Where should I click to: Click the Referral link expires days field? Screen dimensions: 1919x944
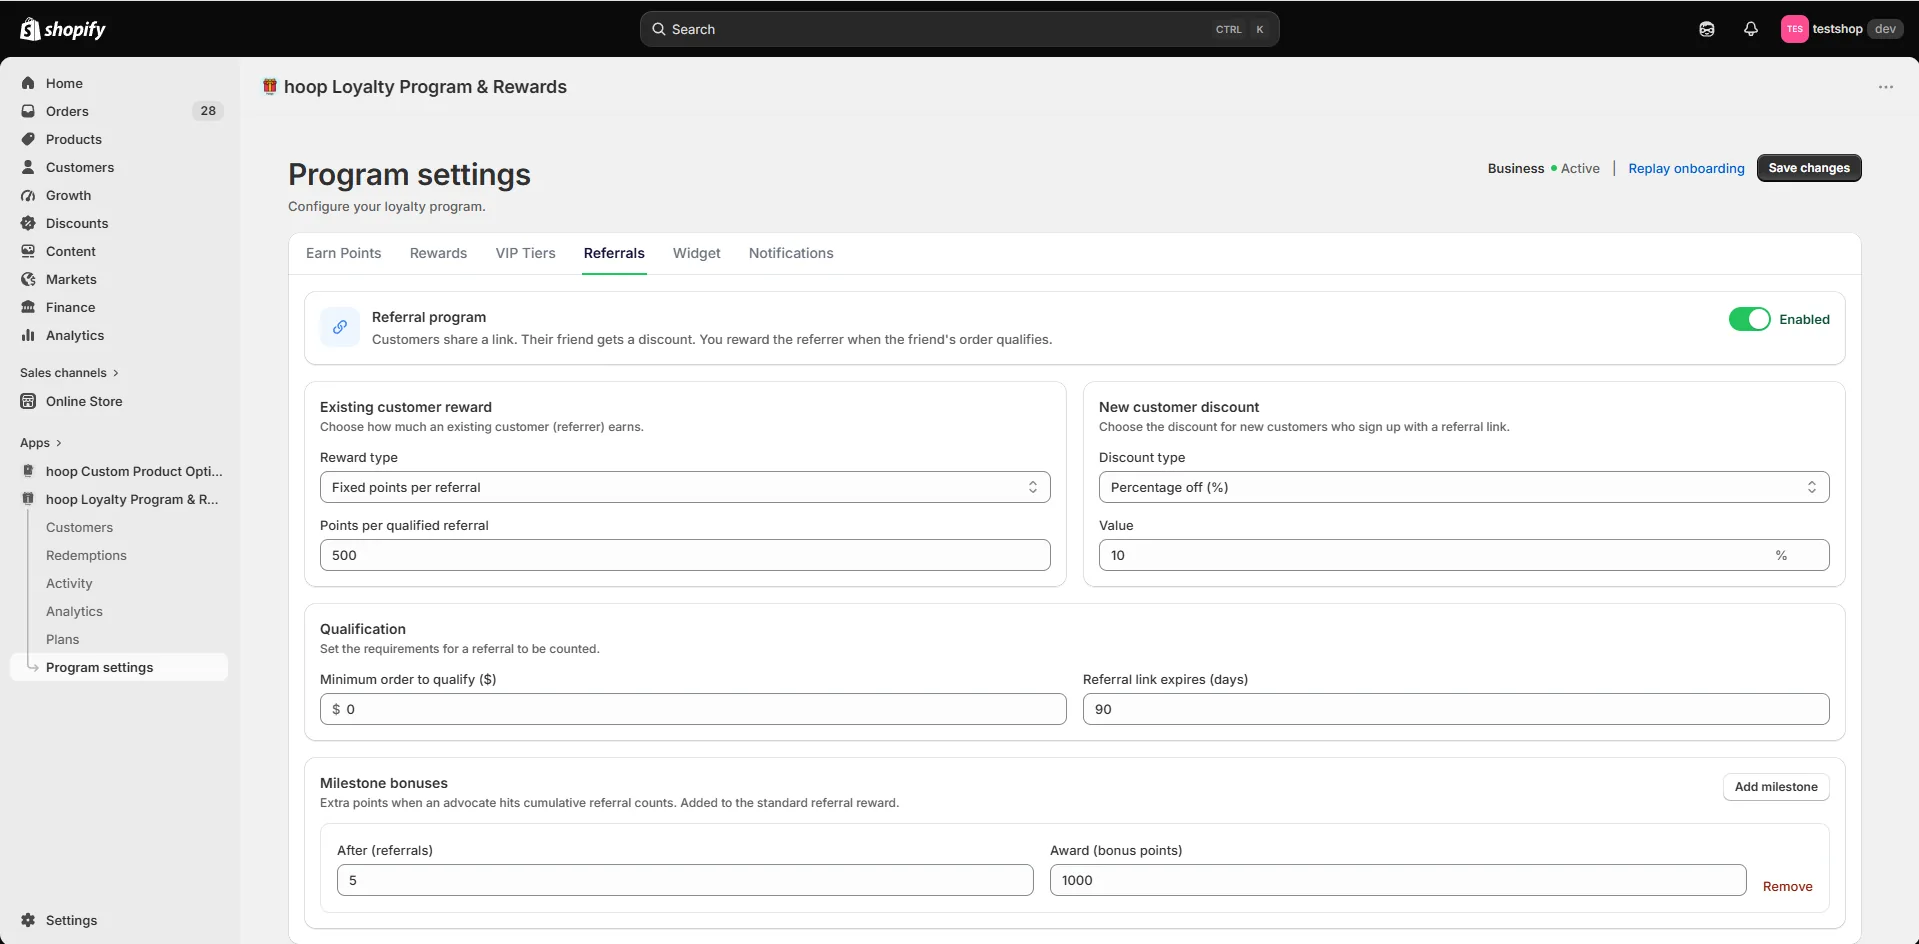pos(1456,709)
